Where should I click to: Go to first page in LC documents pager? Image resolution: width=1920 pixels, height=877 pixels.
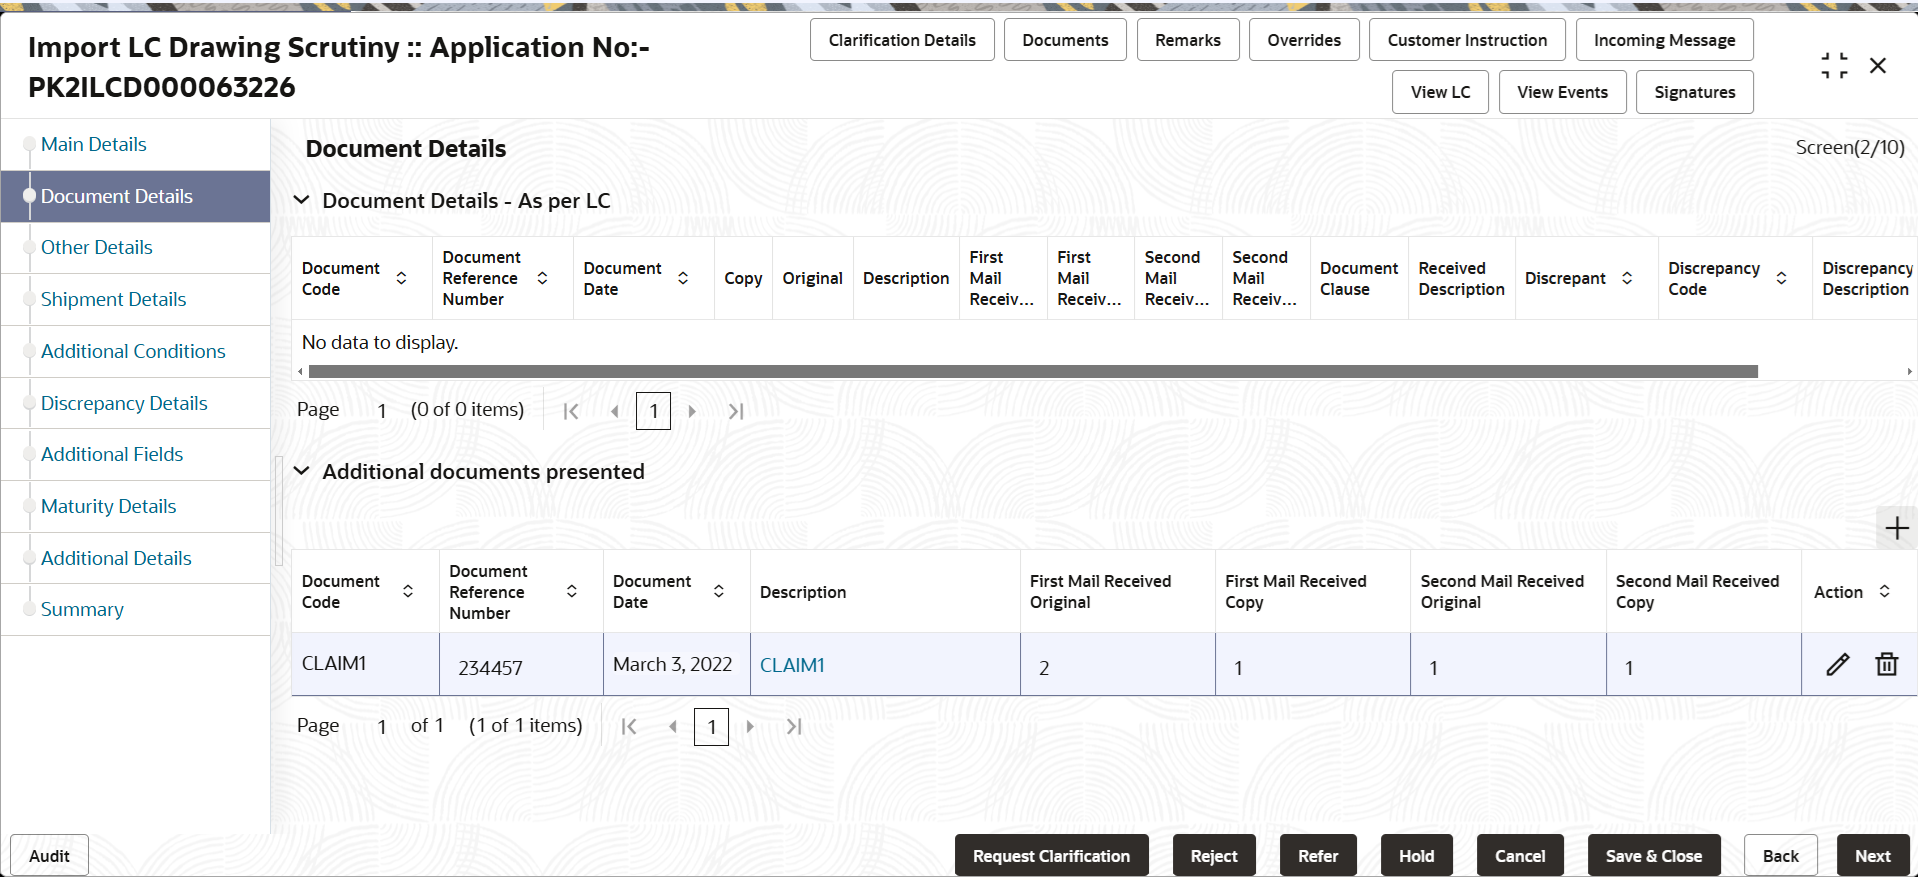click(571, 411)
